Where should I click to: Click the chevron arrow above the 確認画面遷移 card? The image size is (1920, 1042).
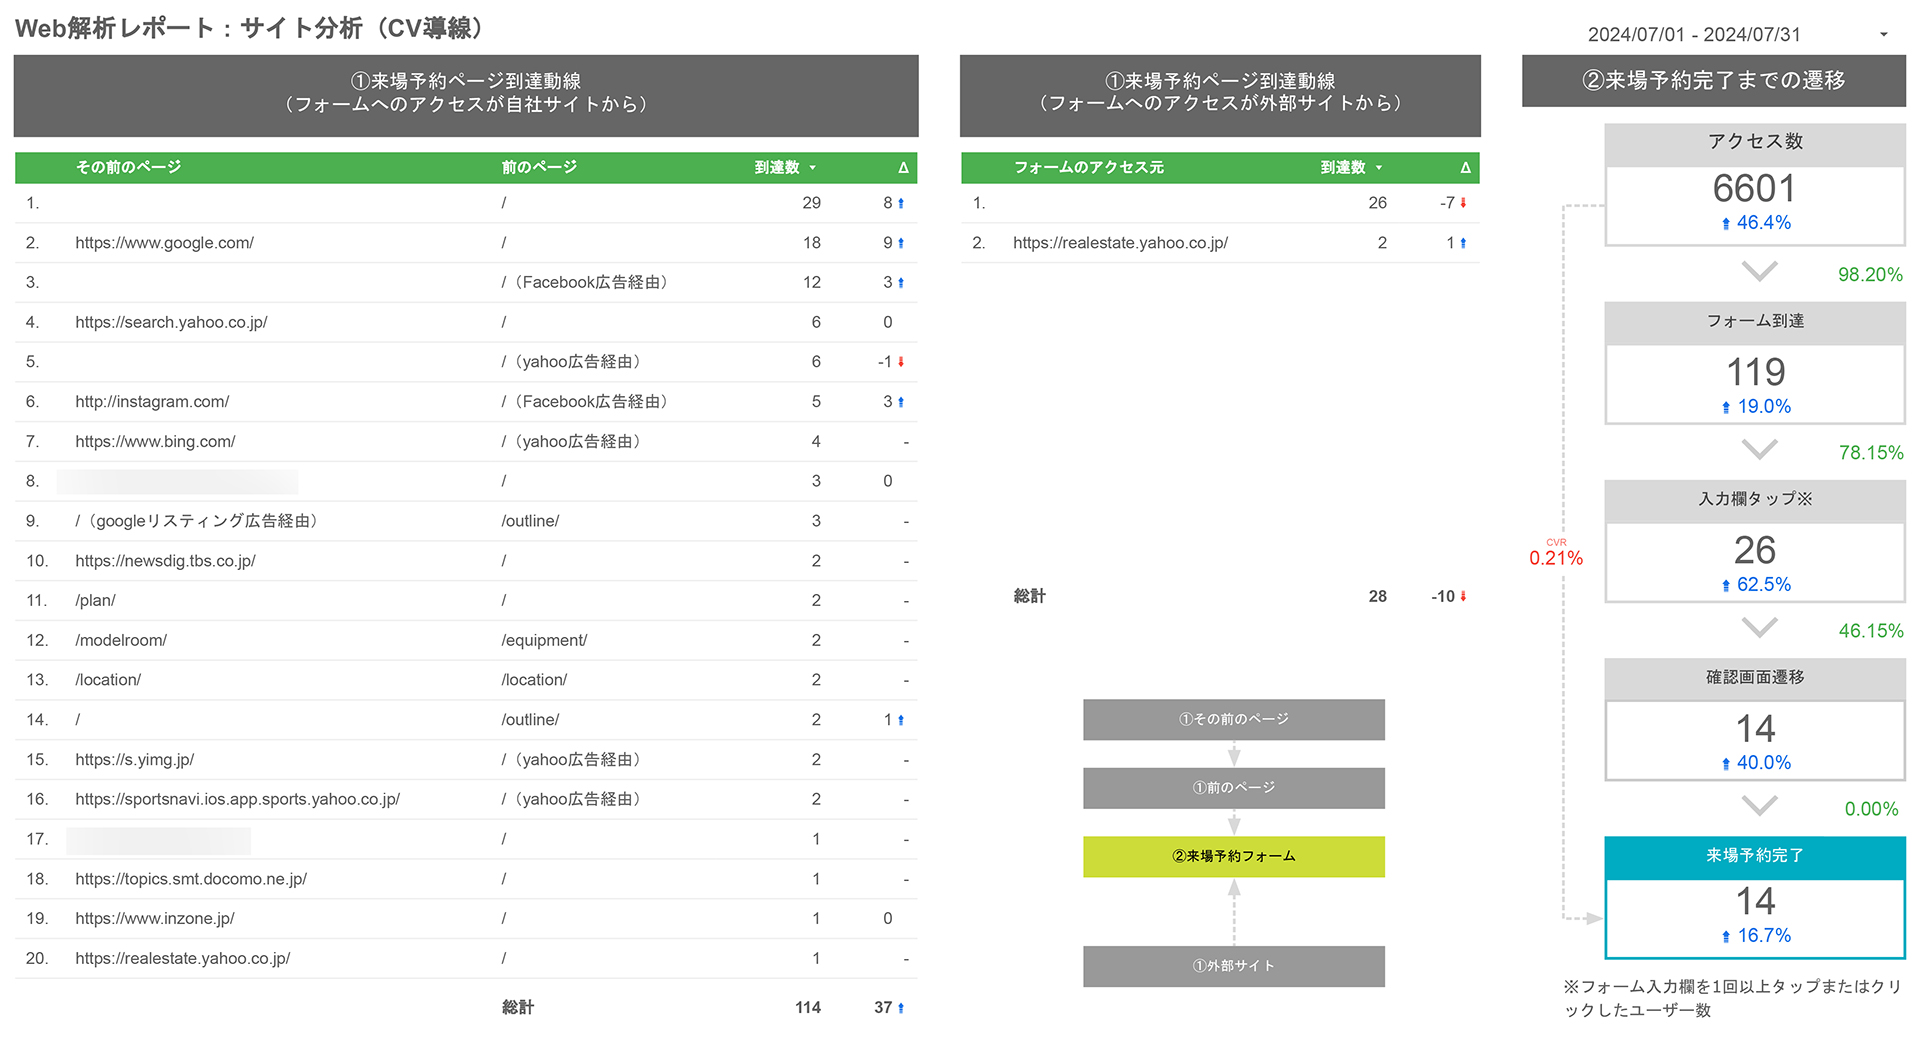(x=1757, y=627)
